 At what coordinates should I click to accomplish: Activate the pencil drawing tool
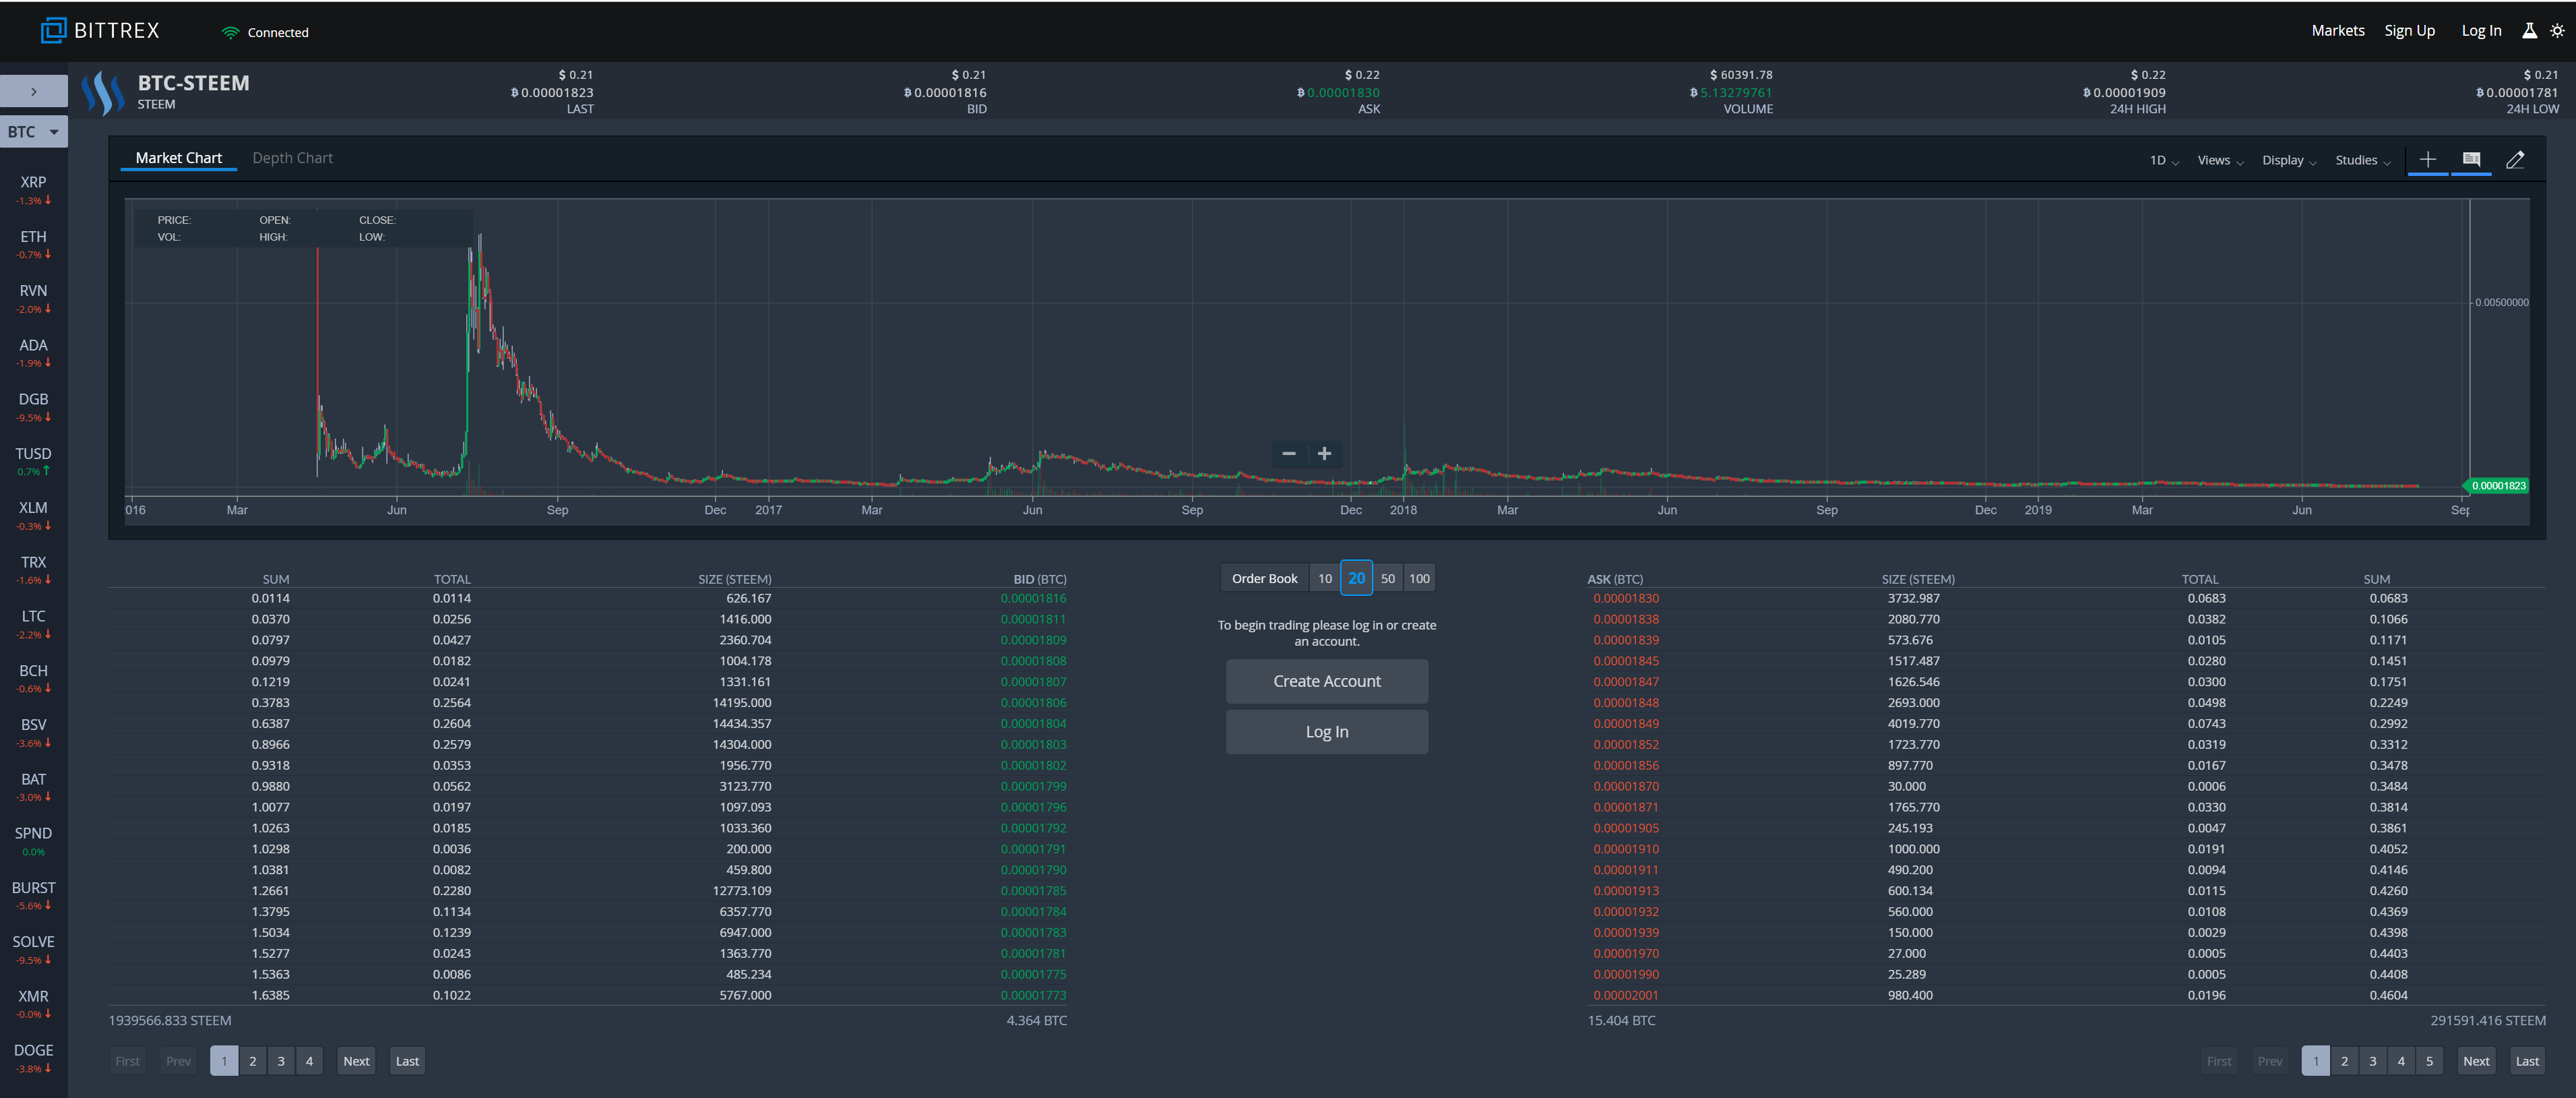(x=2515, y=160)
